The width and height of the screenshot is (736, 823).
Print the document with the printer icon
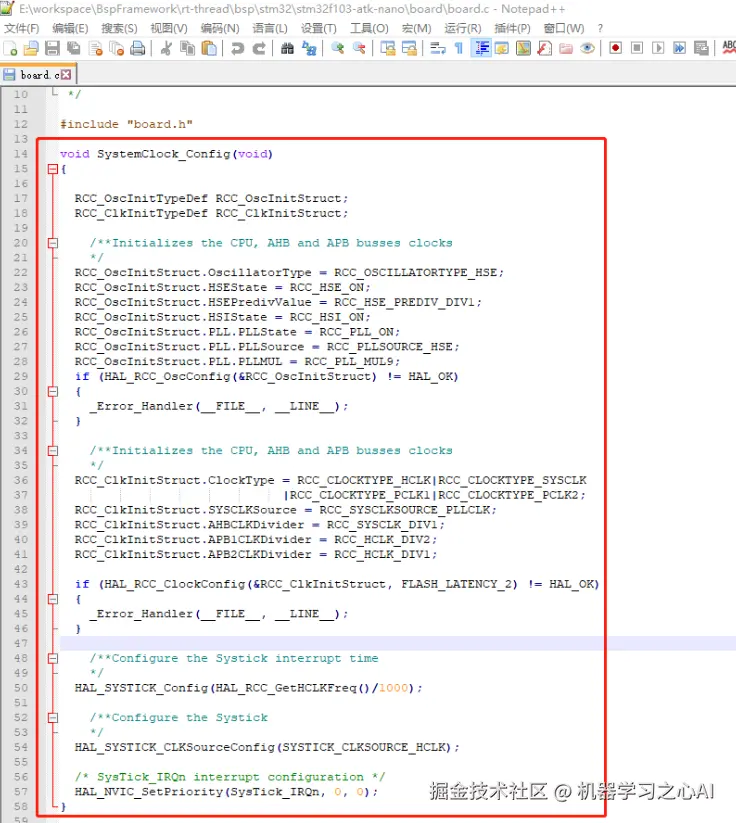[138, 48]
